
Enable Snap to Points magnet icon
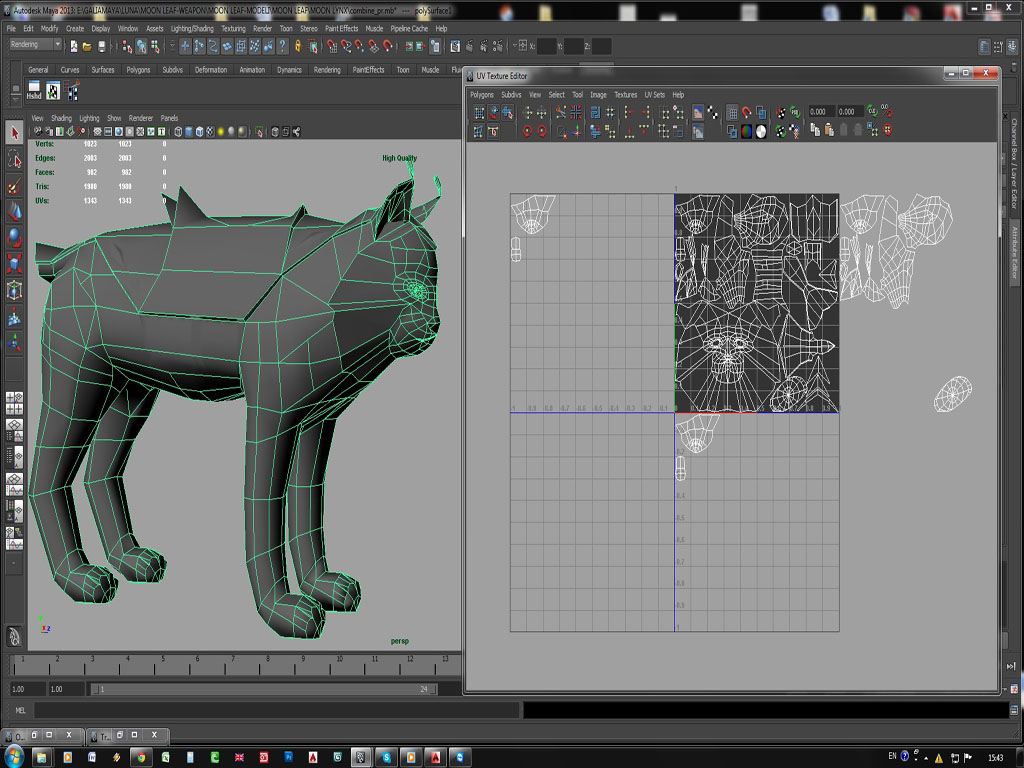[x=360, y=46]
